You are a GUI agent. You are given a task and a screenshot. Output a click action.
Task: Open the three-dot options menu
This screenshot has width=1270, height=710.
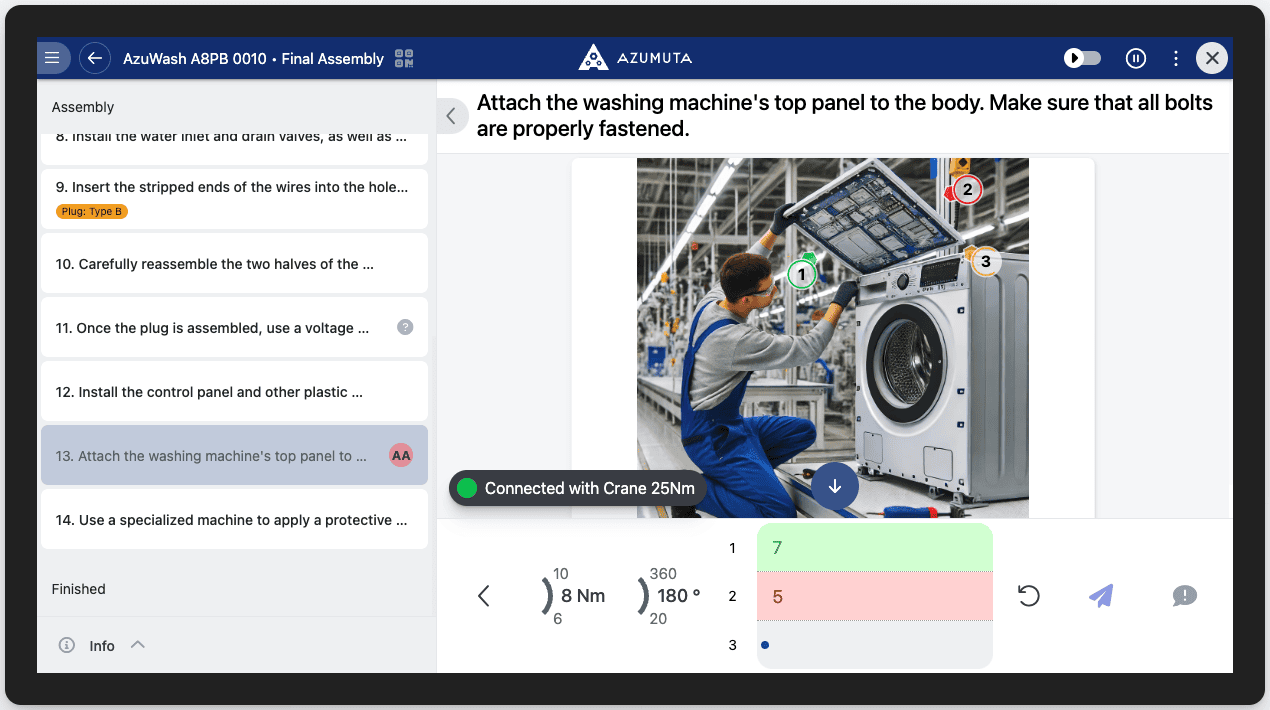pos(1176,58)
